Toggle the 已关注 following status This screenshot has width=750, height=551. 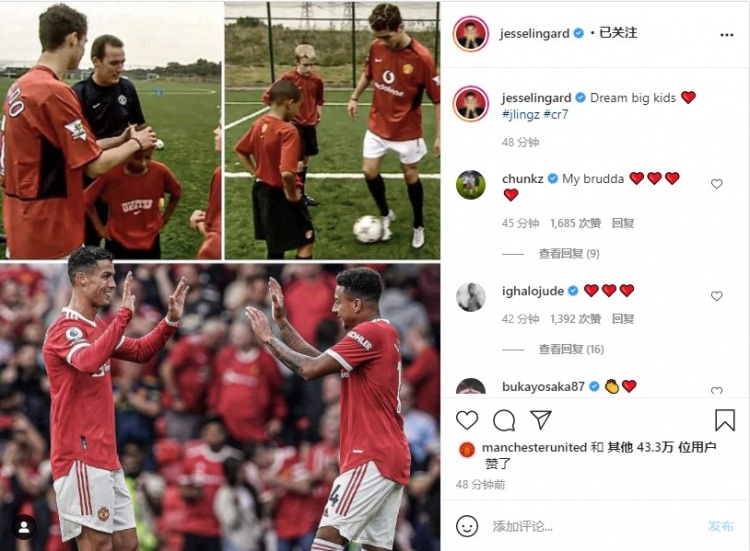pos(618,33)
